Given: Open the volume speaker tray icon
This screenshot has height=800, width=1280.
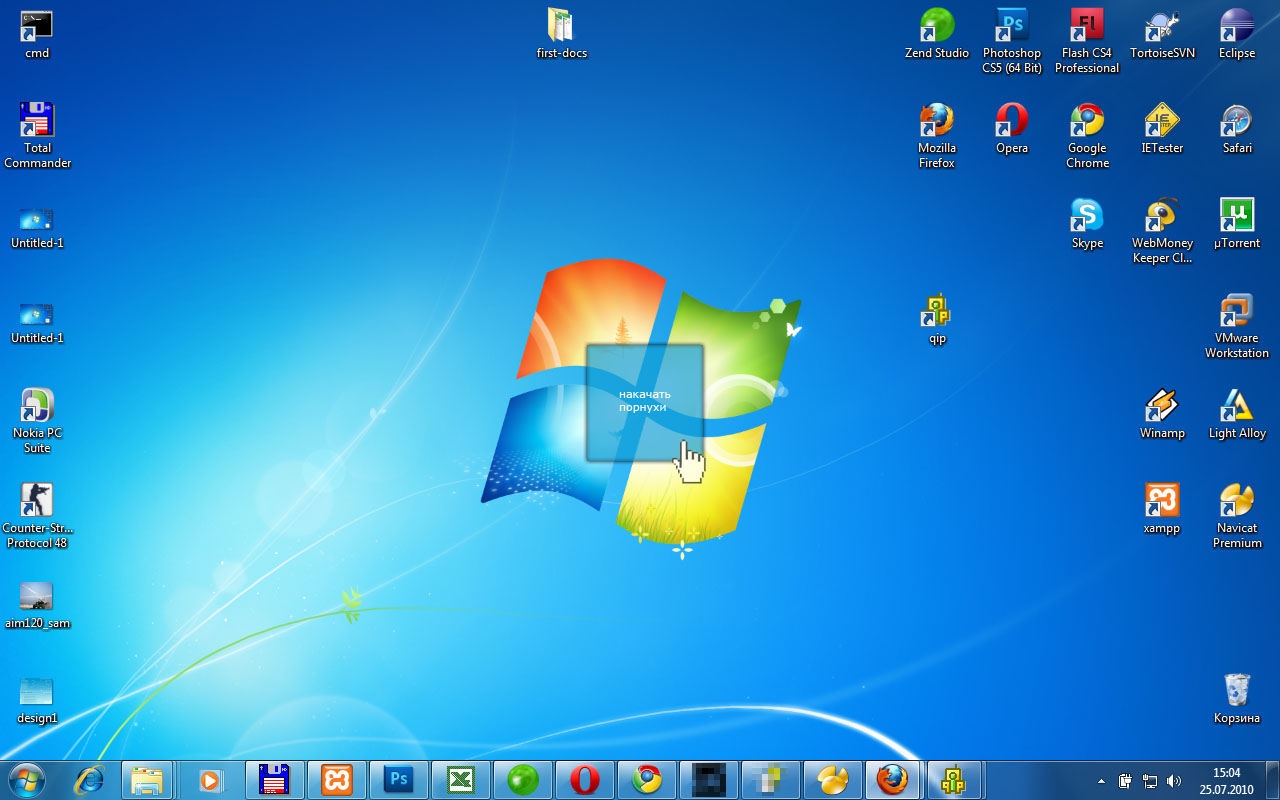Looking at the screenshot, I should [1173, 781].
